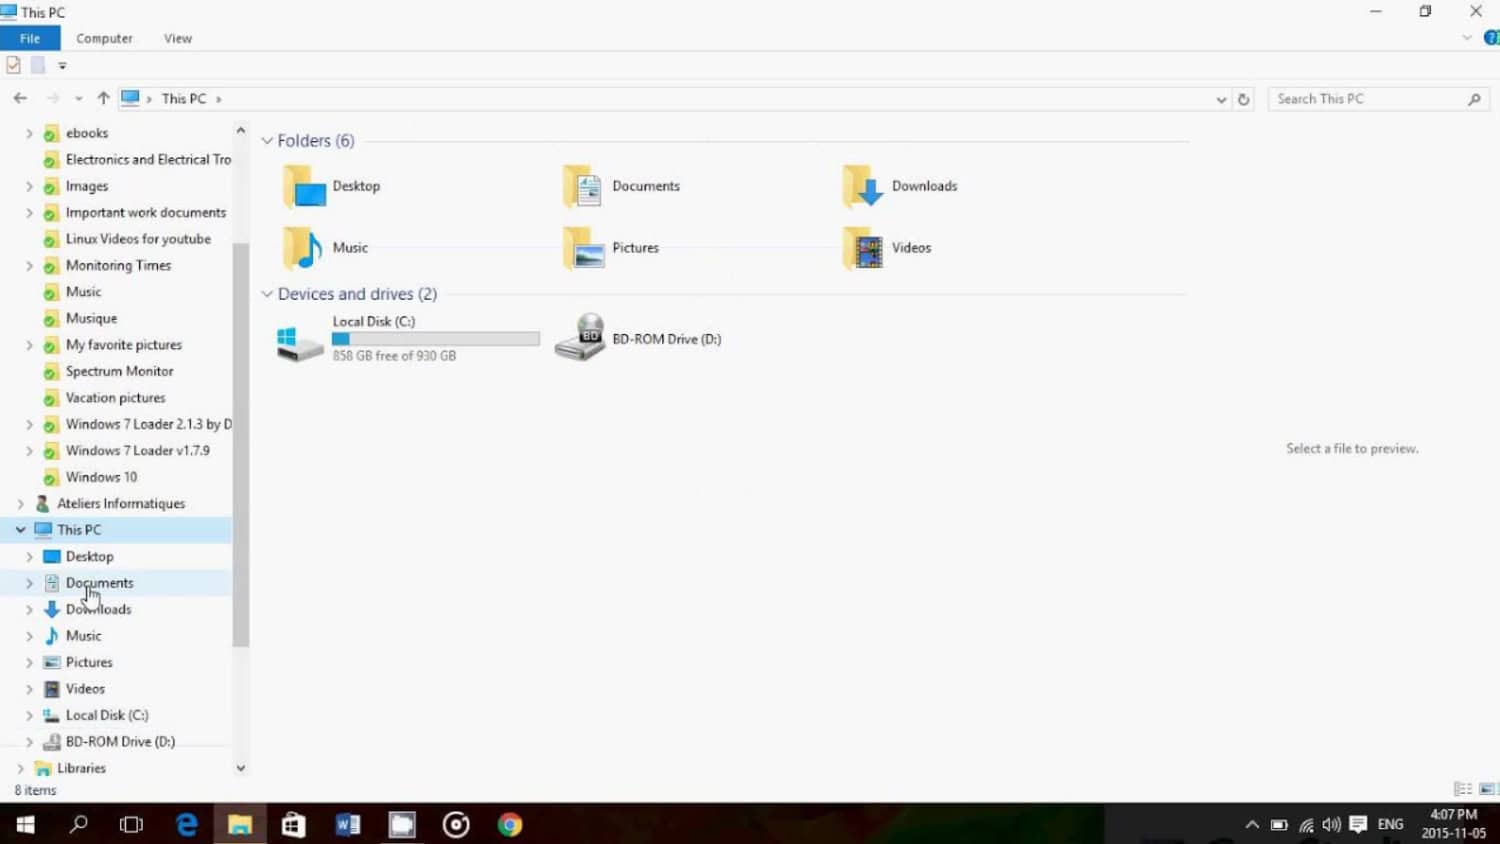1500x844 pixels.
Task: Open recent locations dropdown arrow
Action: (78, 99)
